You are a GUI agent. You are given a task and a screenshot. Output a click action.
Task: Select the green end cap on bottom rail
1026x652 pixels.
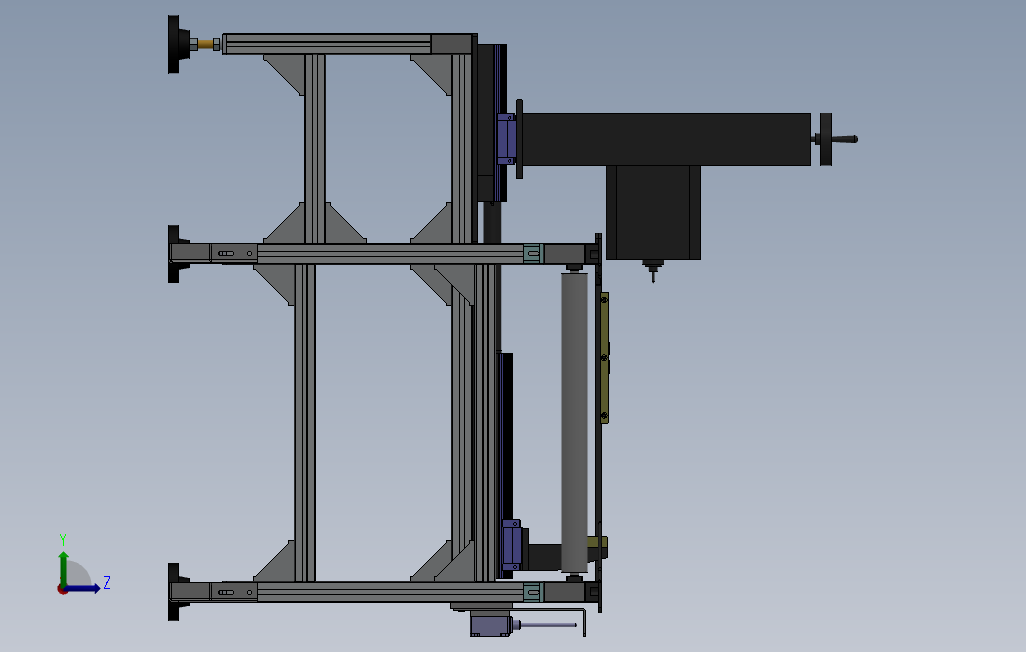(533, 592)
